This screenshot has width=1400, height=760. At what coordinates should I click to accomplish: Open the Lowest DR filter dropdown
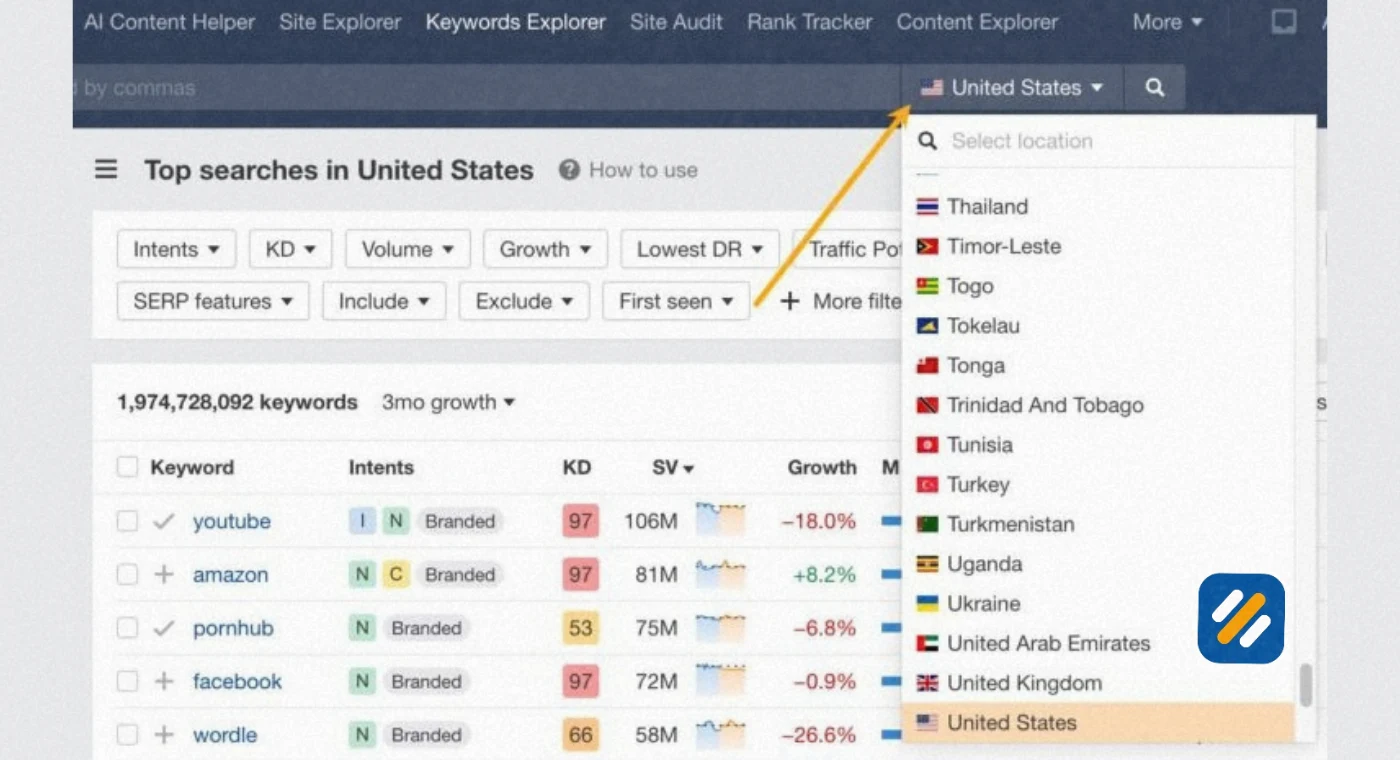(700, 249)
